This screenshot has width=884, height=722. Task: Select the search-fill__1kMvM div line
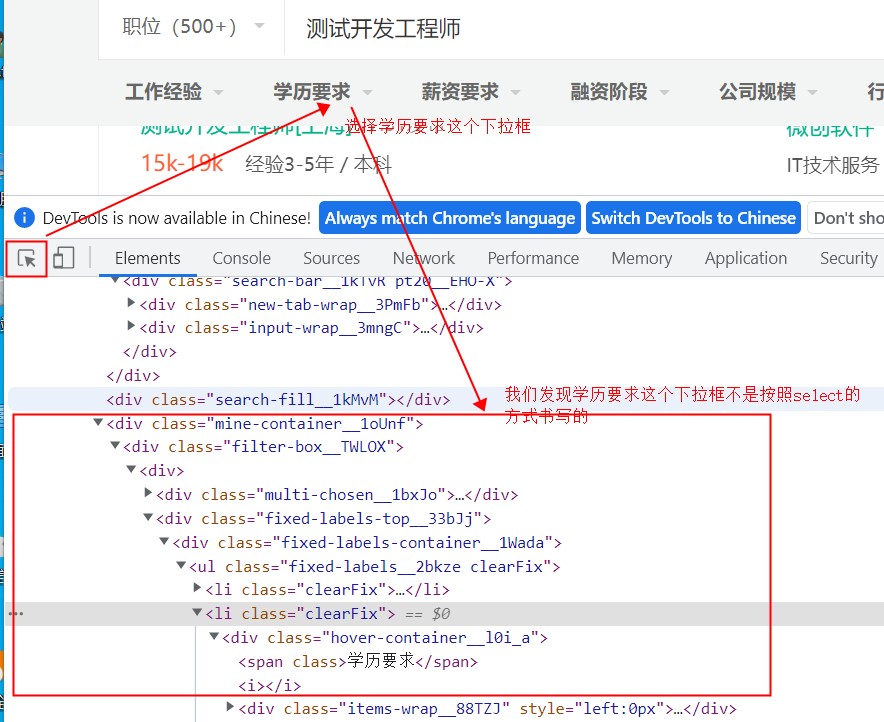click(x=278, y=400)
